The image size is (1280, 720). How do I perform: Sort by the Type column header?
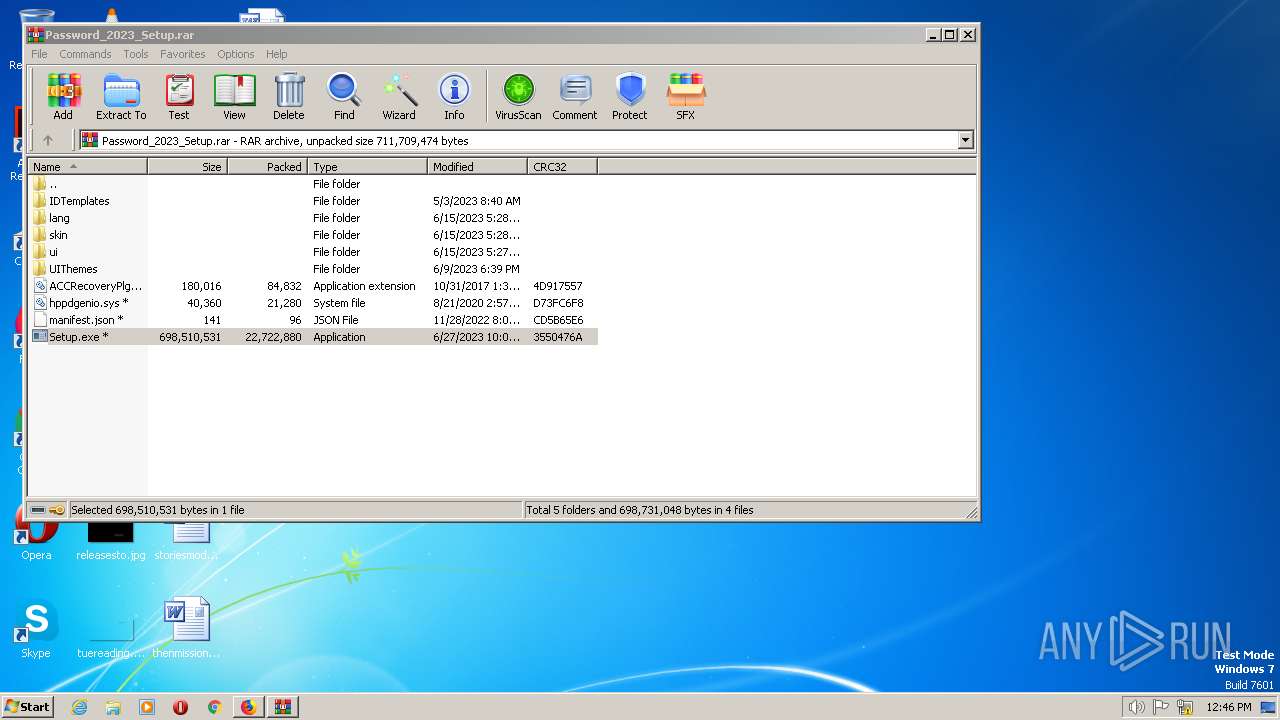[368, 167]
